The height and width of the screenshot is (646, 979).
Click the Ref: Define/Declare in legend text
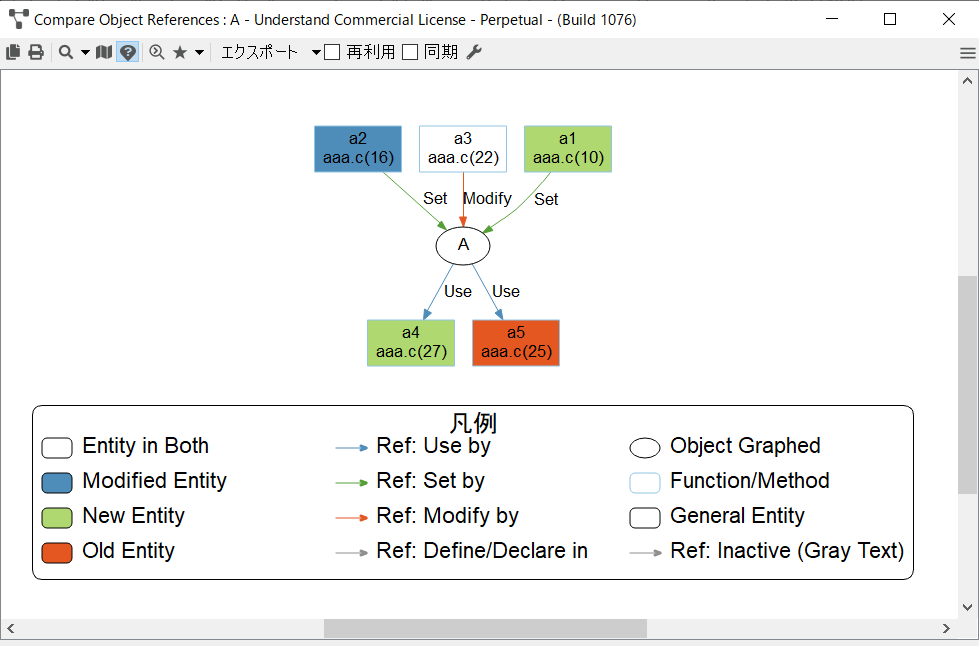(x=482, y=551)
